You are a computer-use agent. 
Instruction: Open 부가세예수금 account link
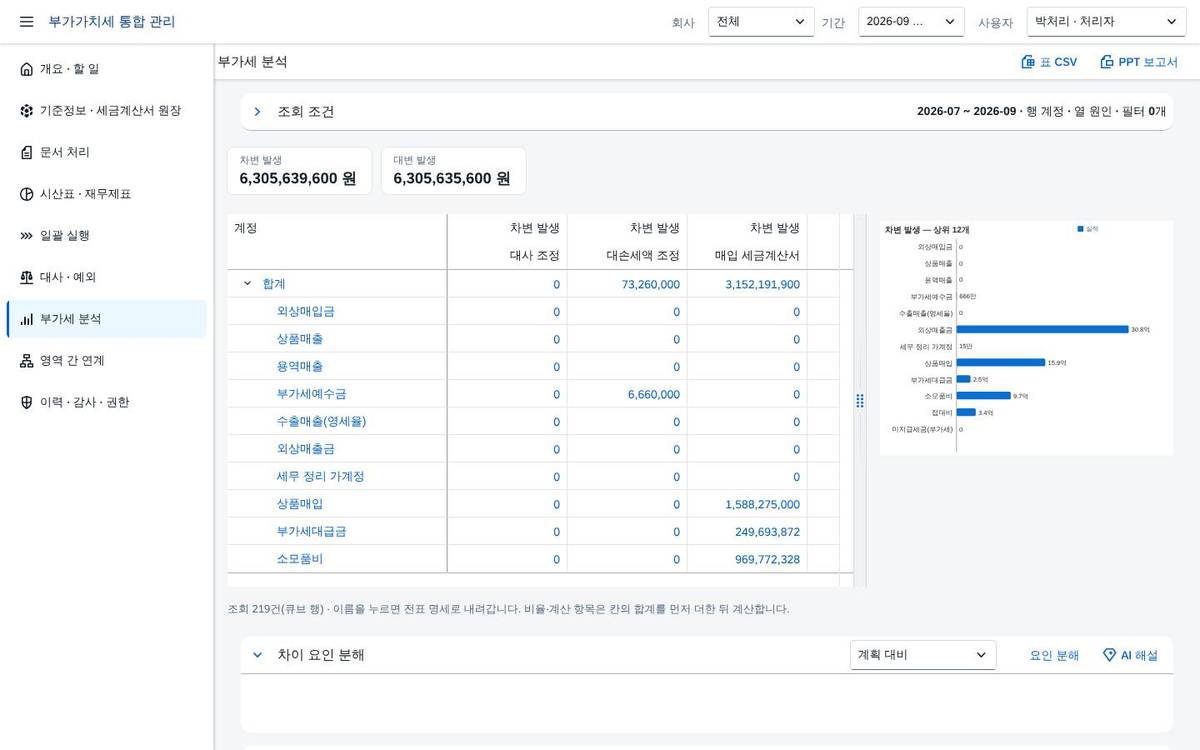click(x=312, y=394)
